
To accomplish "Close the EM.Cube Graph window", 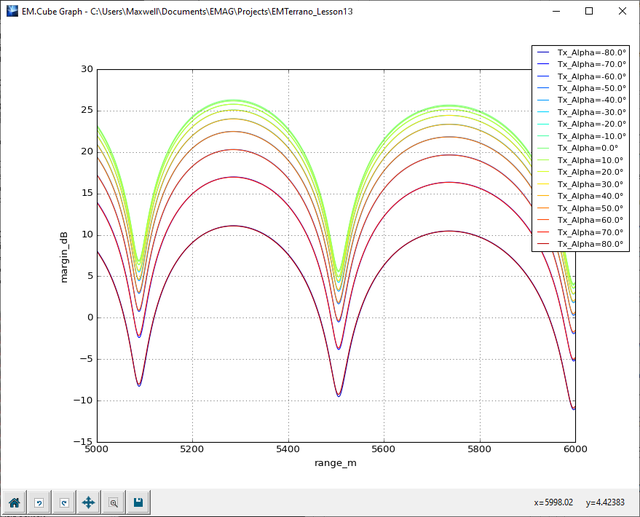I will tap(621, 10).
